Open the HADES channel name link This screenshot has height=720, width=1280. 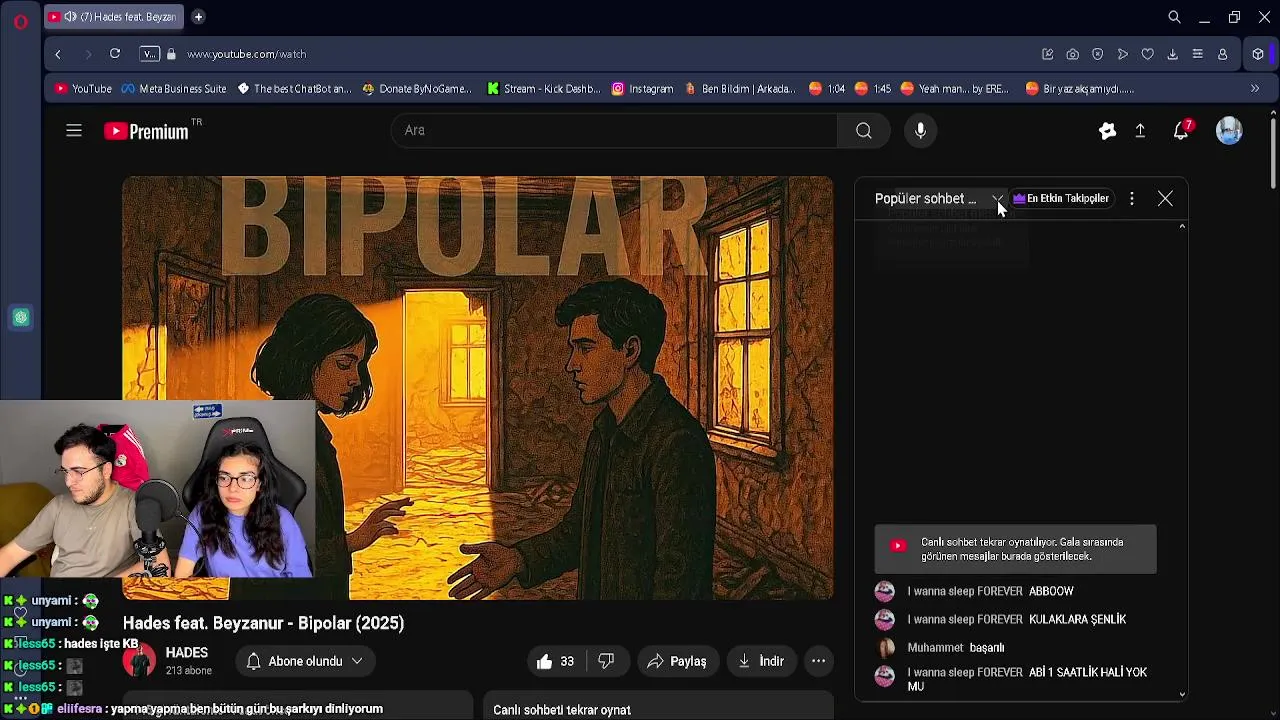[186, 653]
